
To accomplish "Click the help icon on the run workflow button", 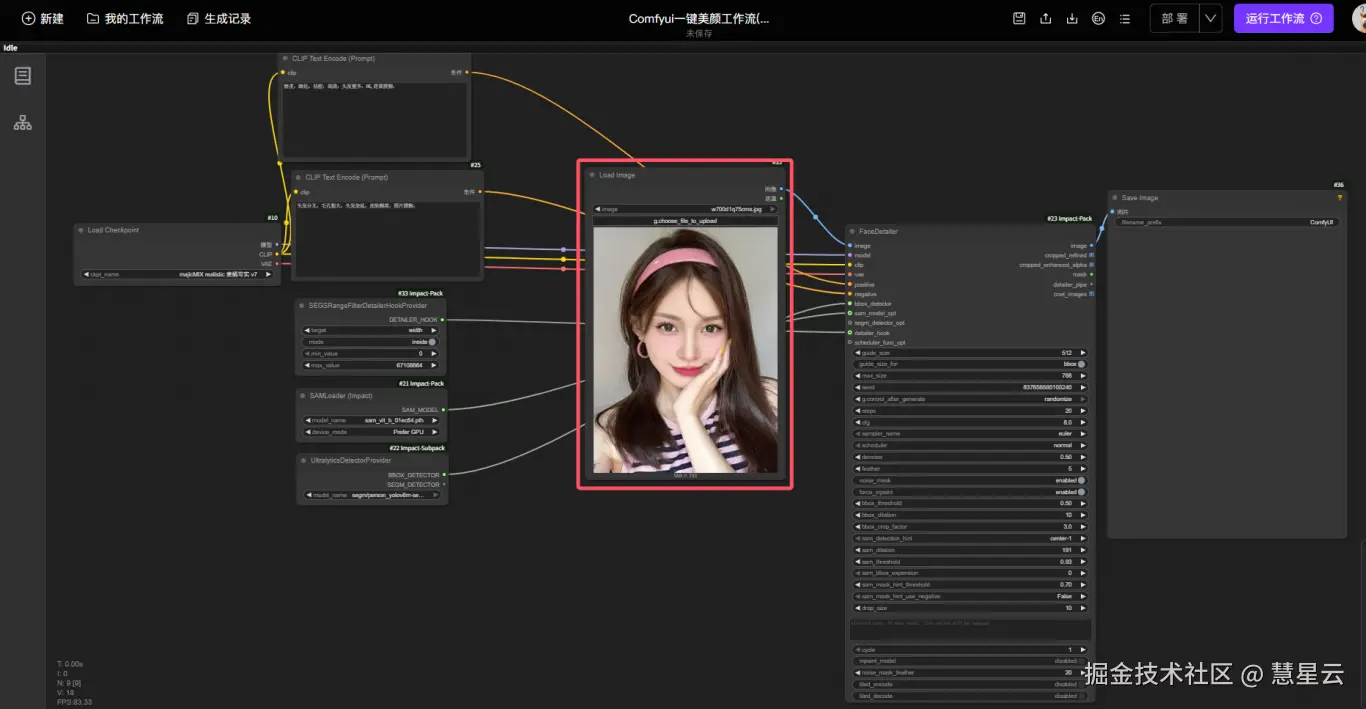I will pos(1316,18).
